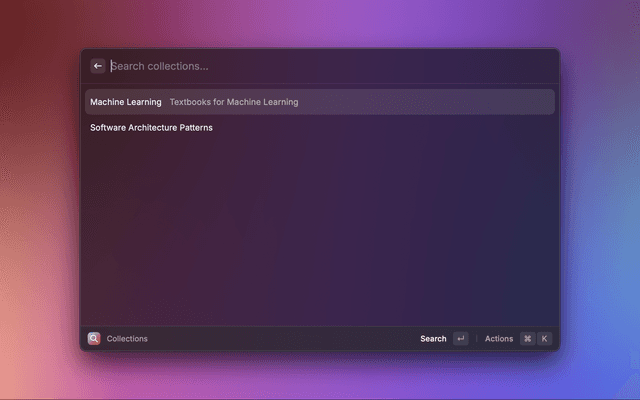This screenshot has width=640, height=400.
Task: Click the highlighted row's empty right side
Action: point(450,102)
